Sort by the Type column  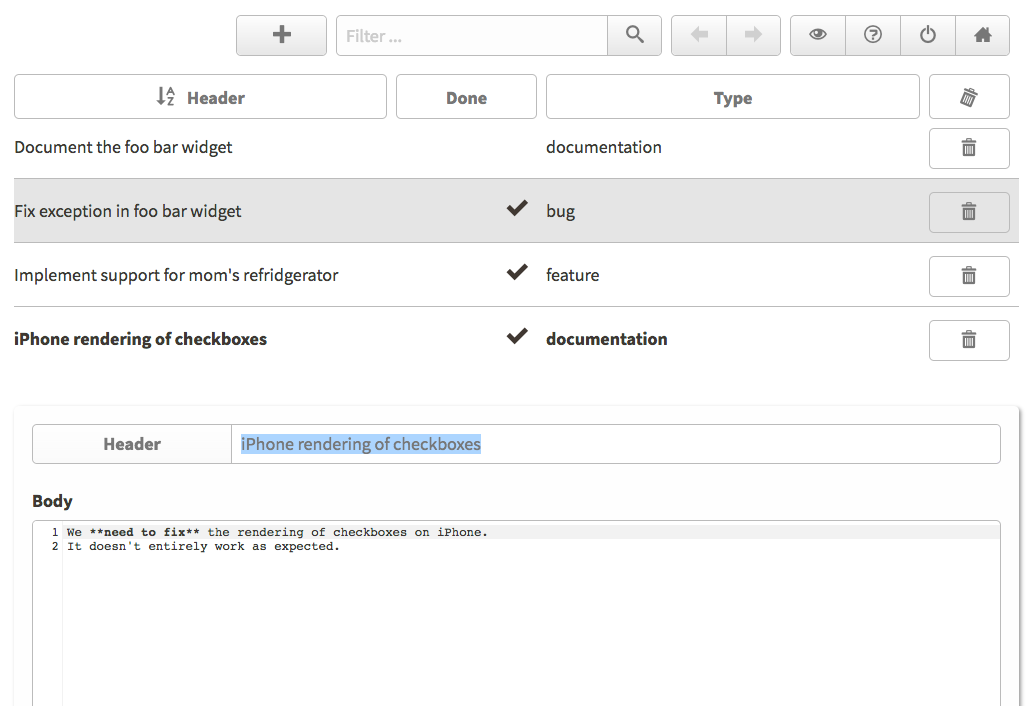pos(732,97)
